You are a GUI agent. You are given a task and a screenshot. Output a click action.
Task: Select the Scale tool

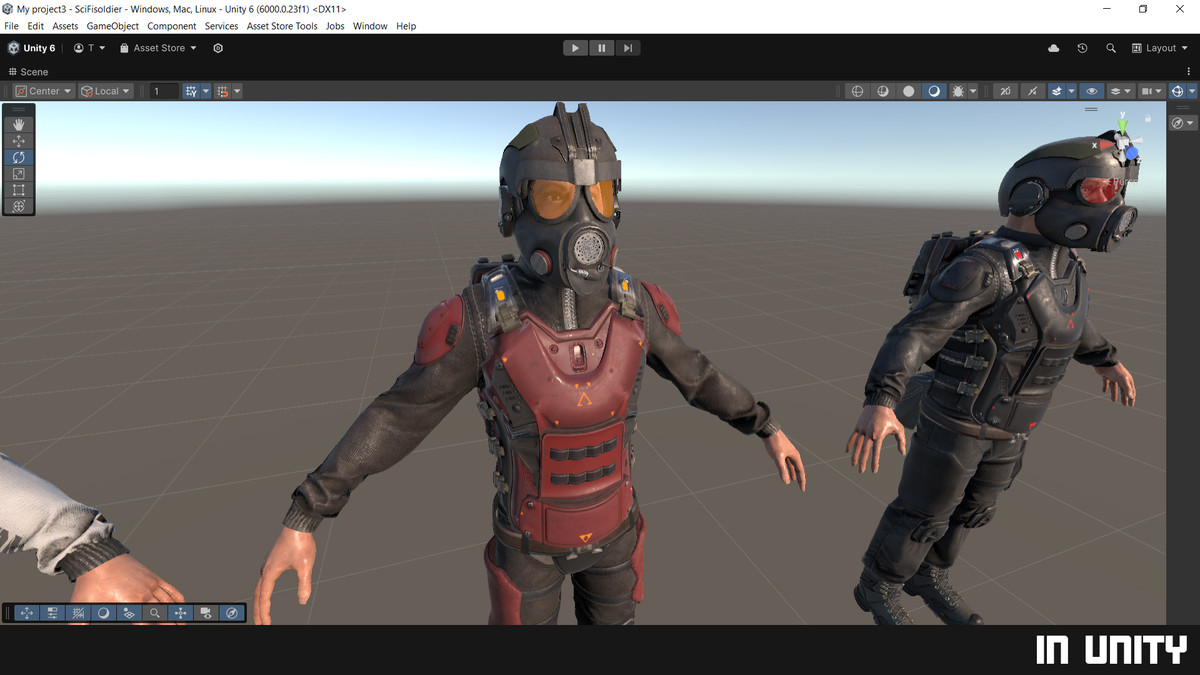(x=18, y=173)
